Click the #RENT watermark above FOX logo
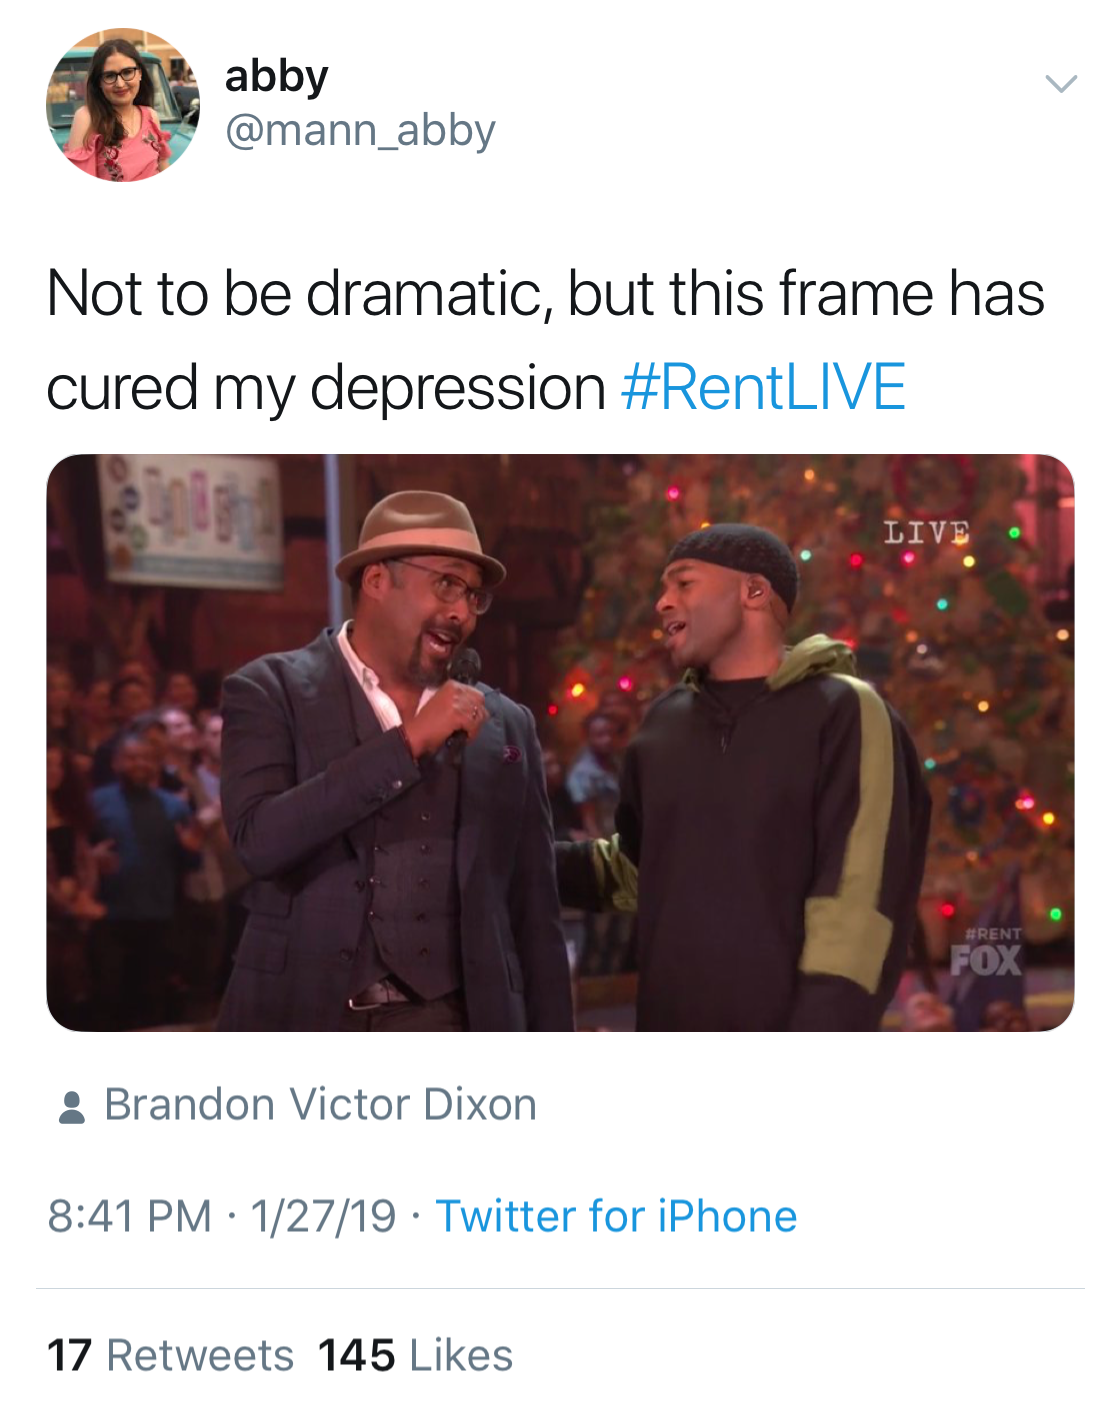This screenshot has width=1116, height=1419. point(992,934)
